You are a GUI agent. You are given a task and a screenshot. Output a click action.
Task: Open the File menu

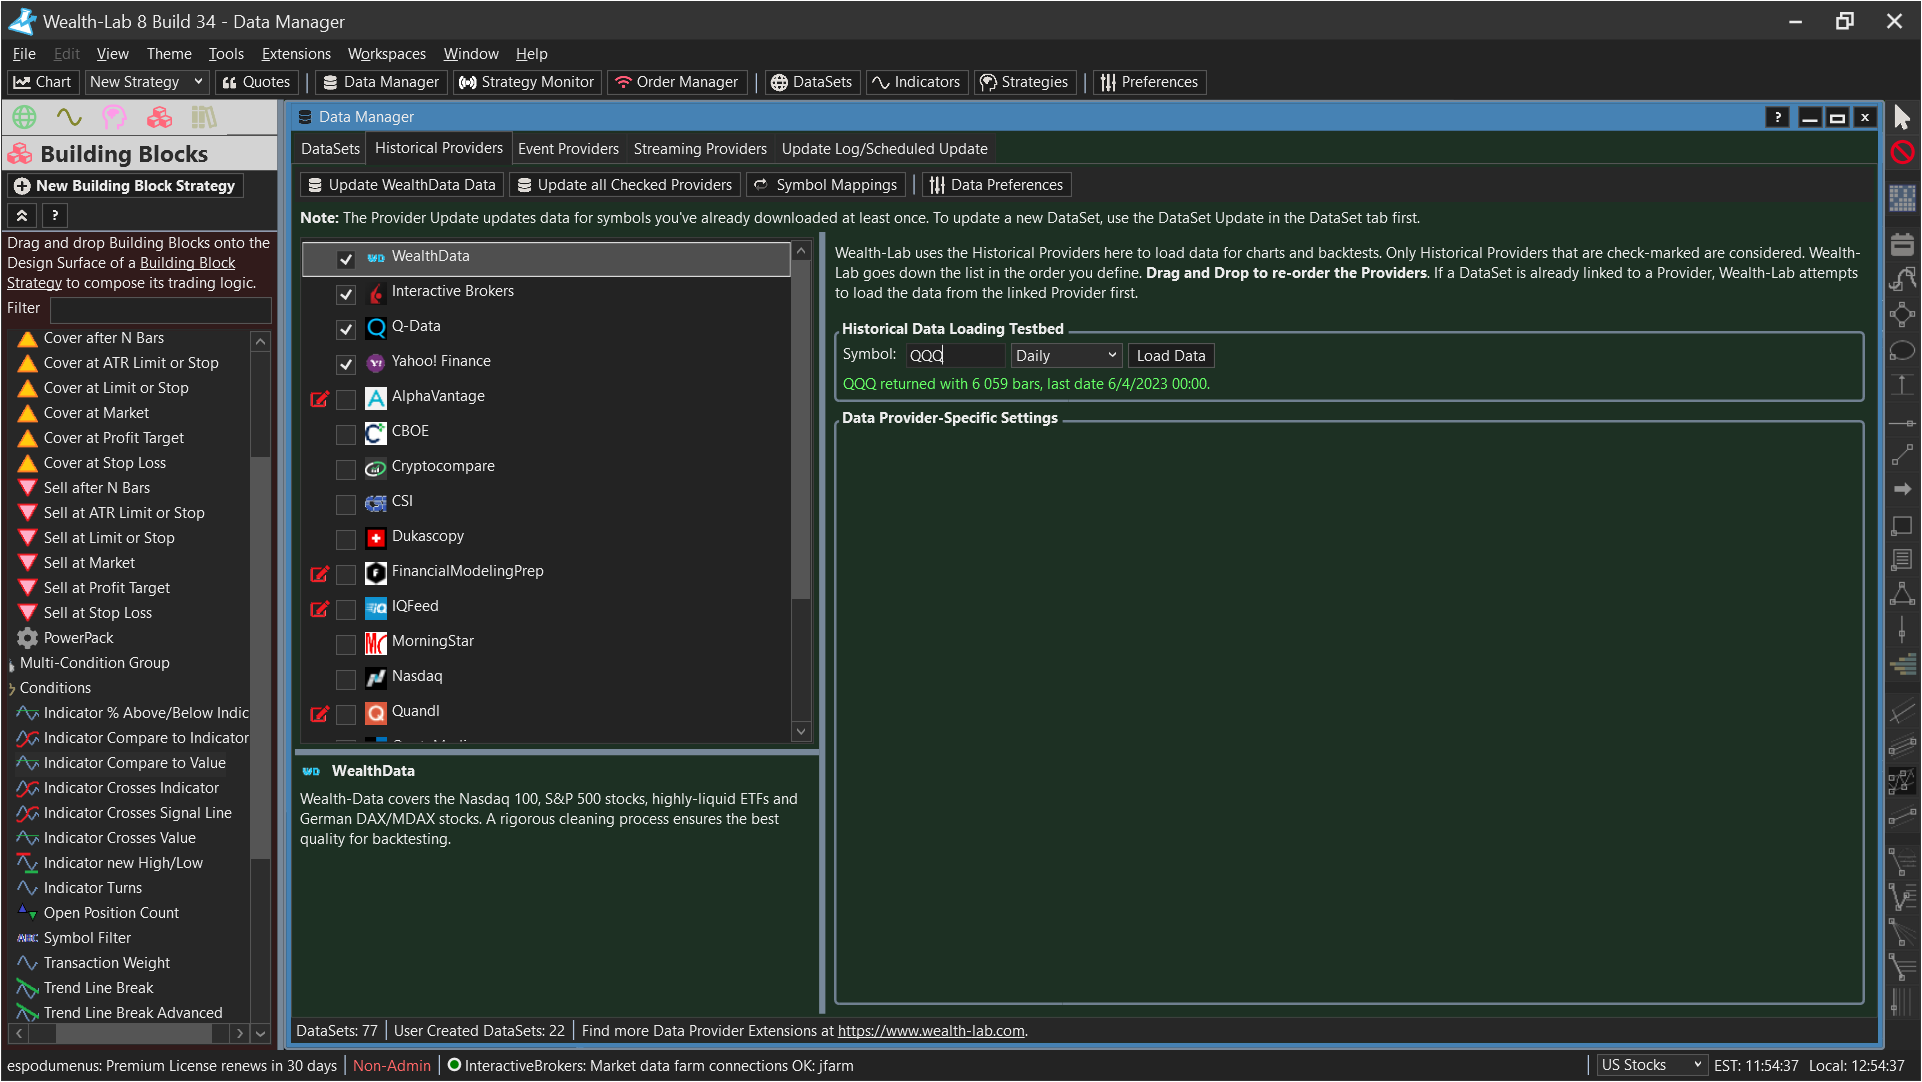pos(24,54)
